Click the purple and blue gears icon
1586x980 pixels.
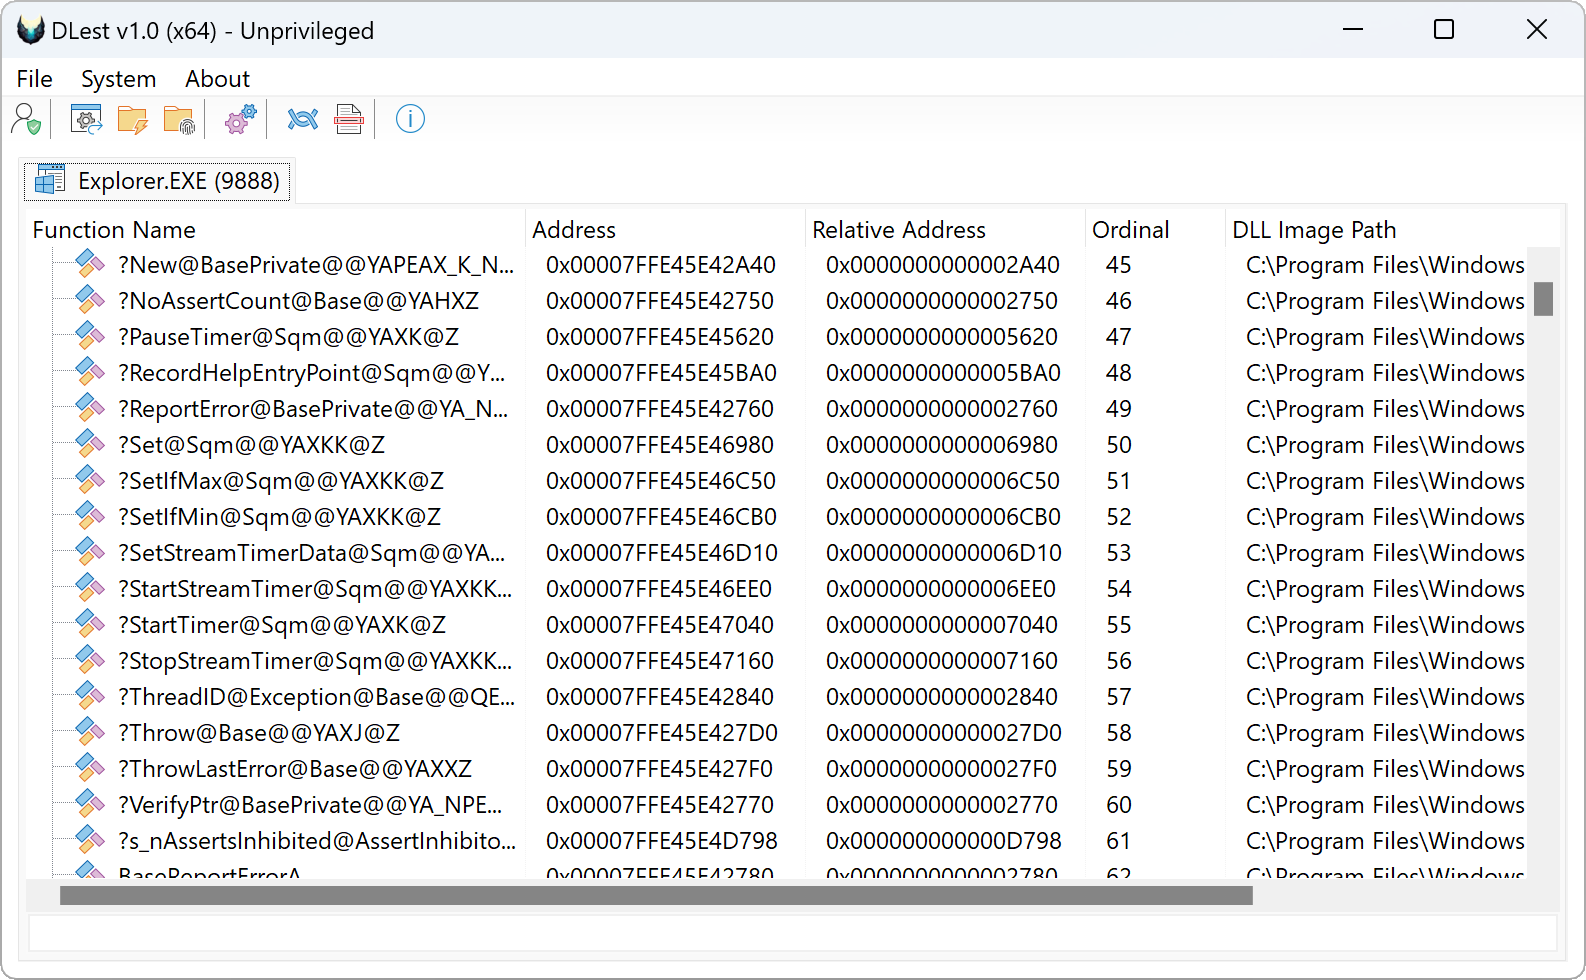click(240, 119)
